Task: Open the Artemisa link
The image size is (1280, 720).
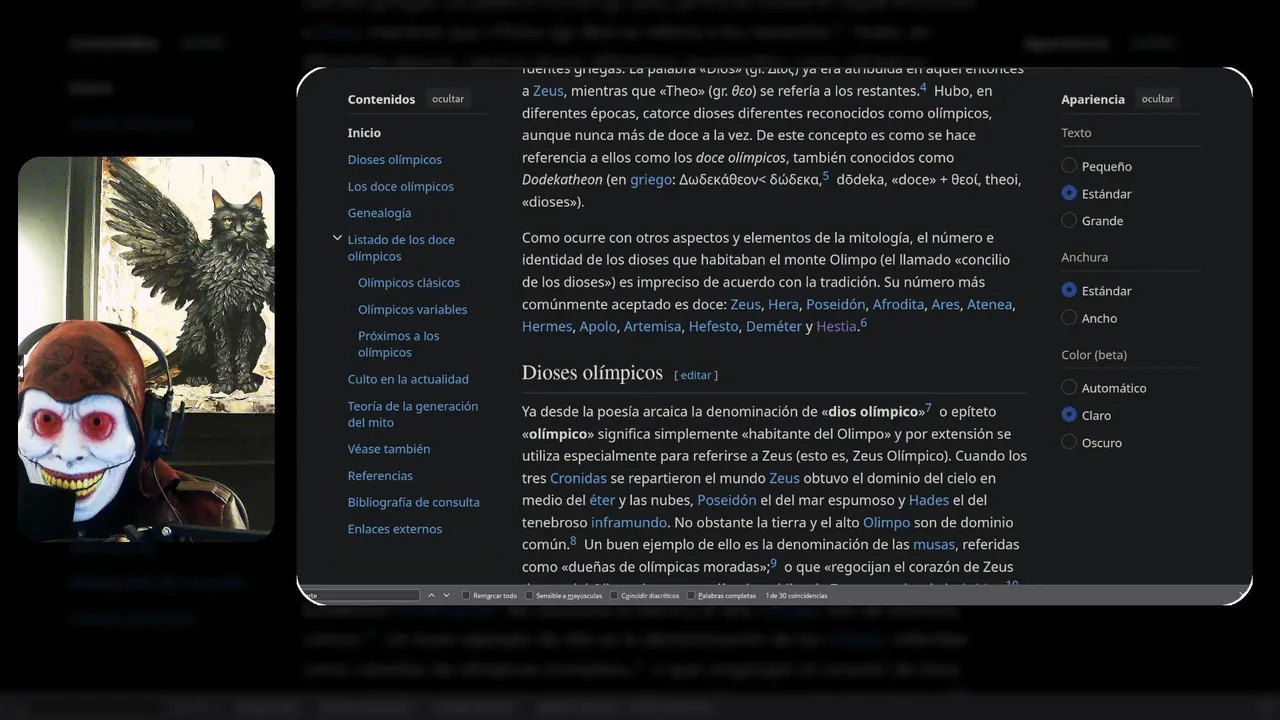Action: coord(652,326)
